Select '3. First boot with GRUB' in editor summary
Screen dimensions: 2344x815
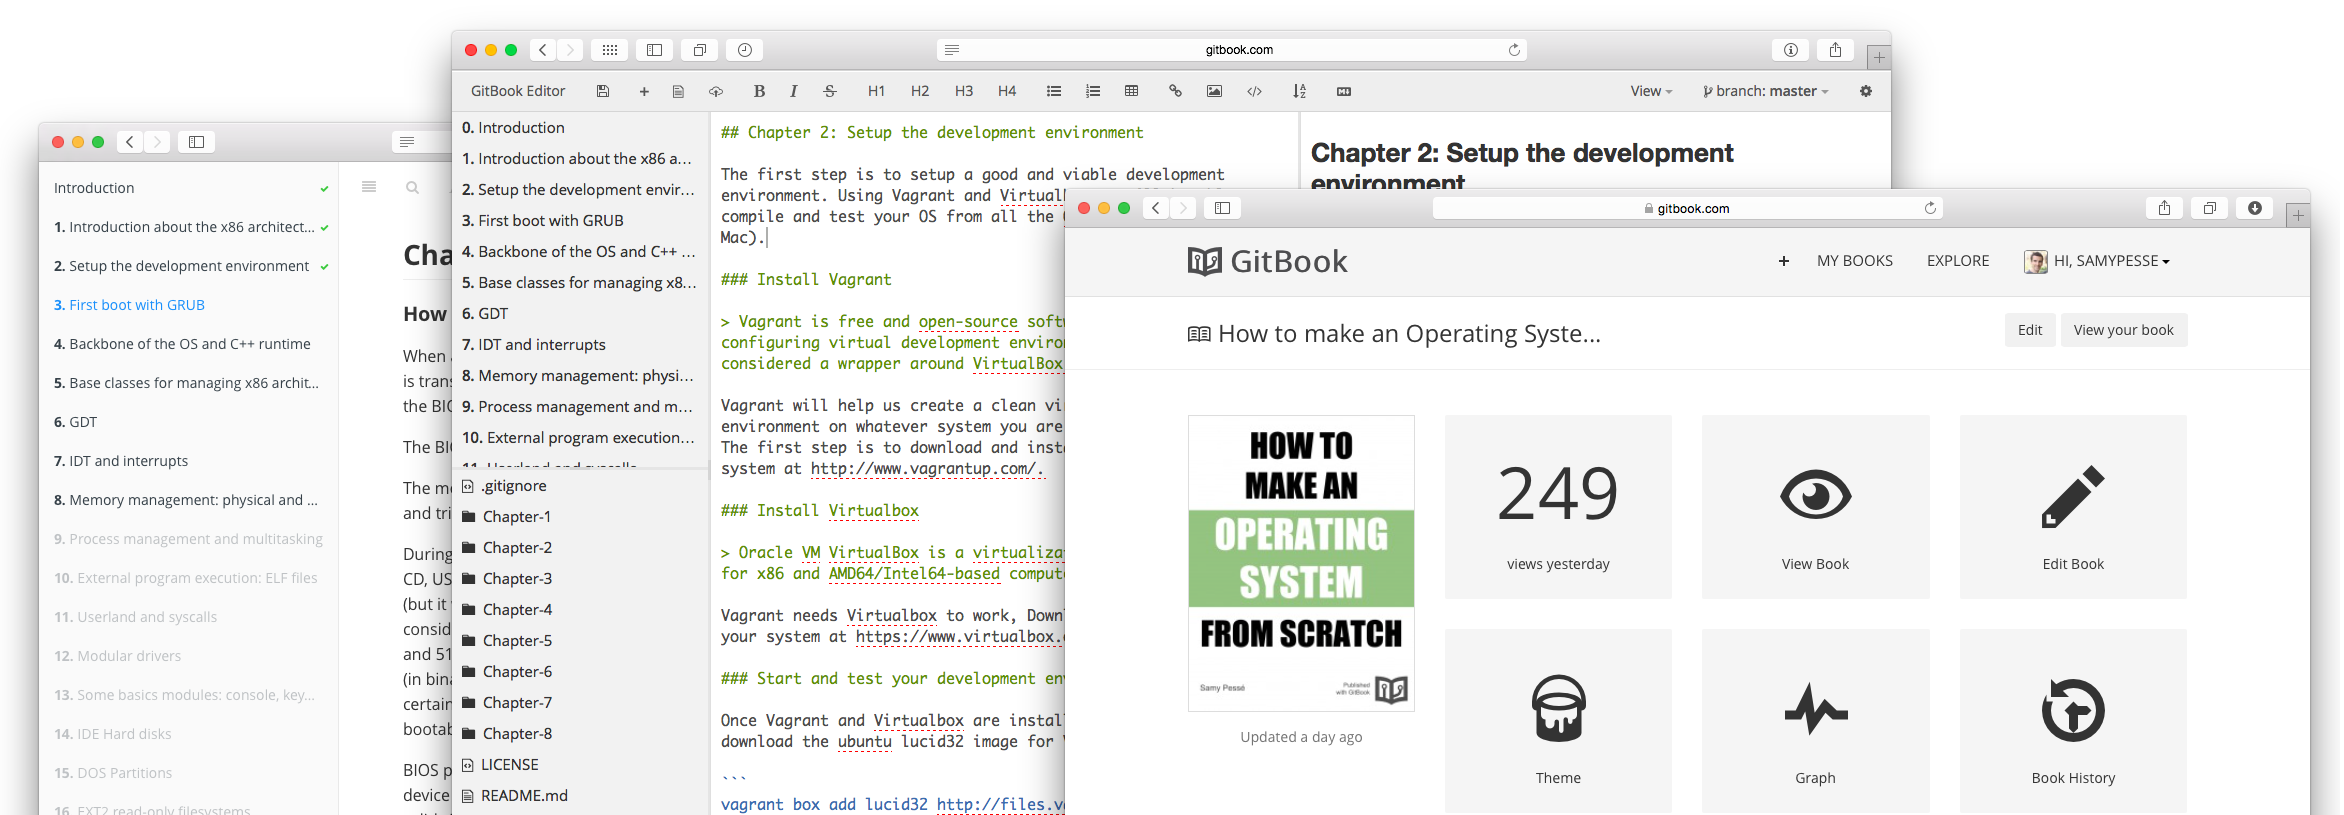click(x=543, y=221)
